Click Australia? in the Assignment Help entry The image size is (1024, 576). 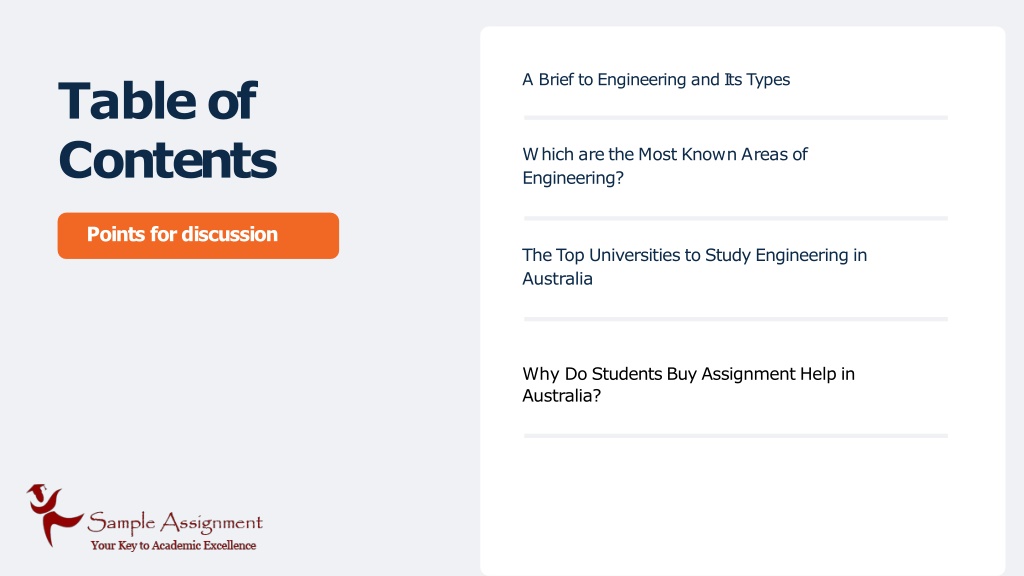(x=561, y=396)
